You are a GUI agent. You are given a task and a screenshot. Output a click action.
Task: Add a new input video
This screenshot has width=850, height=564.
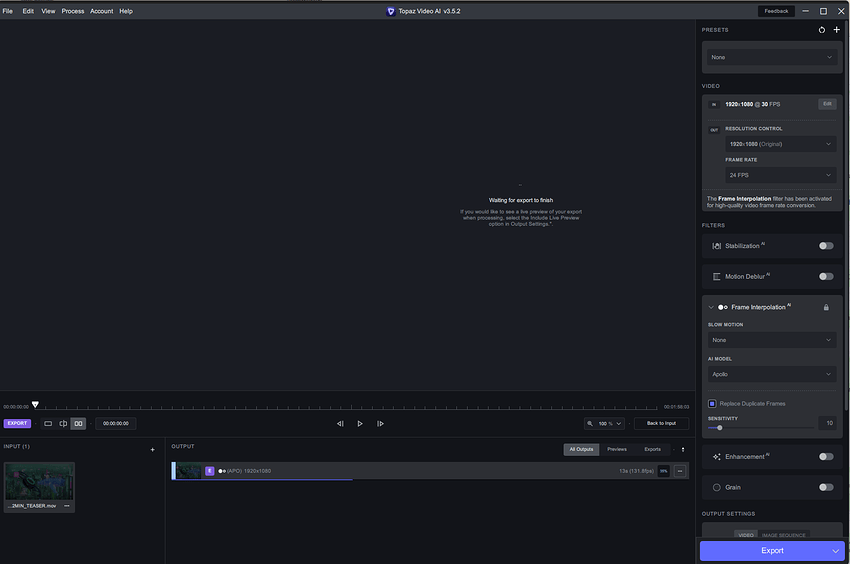pos(152,450)
